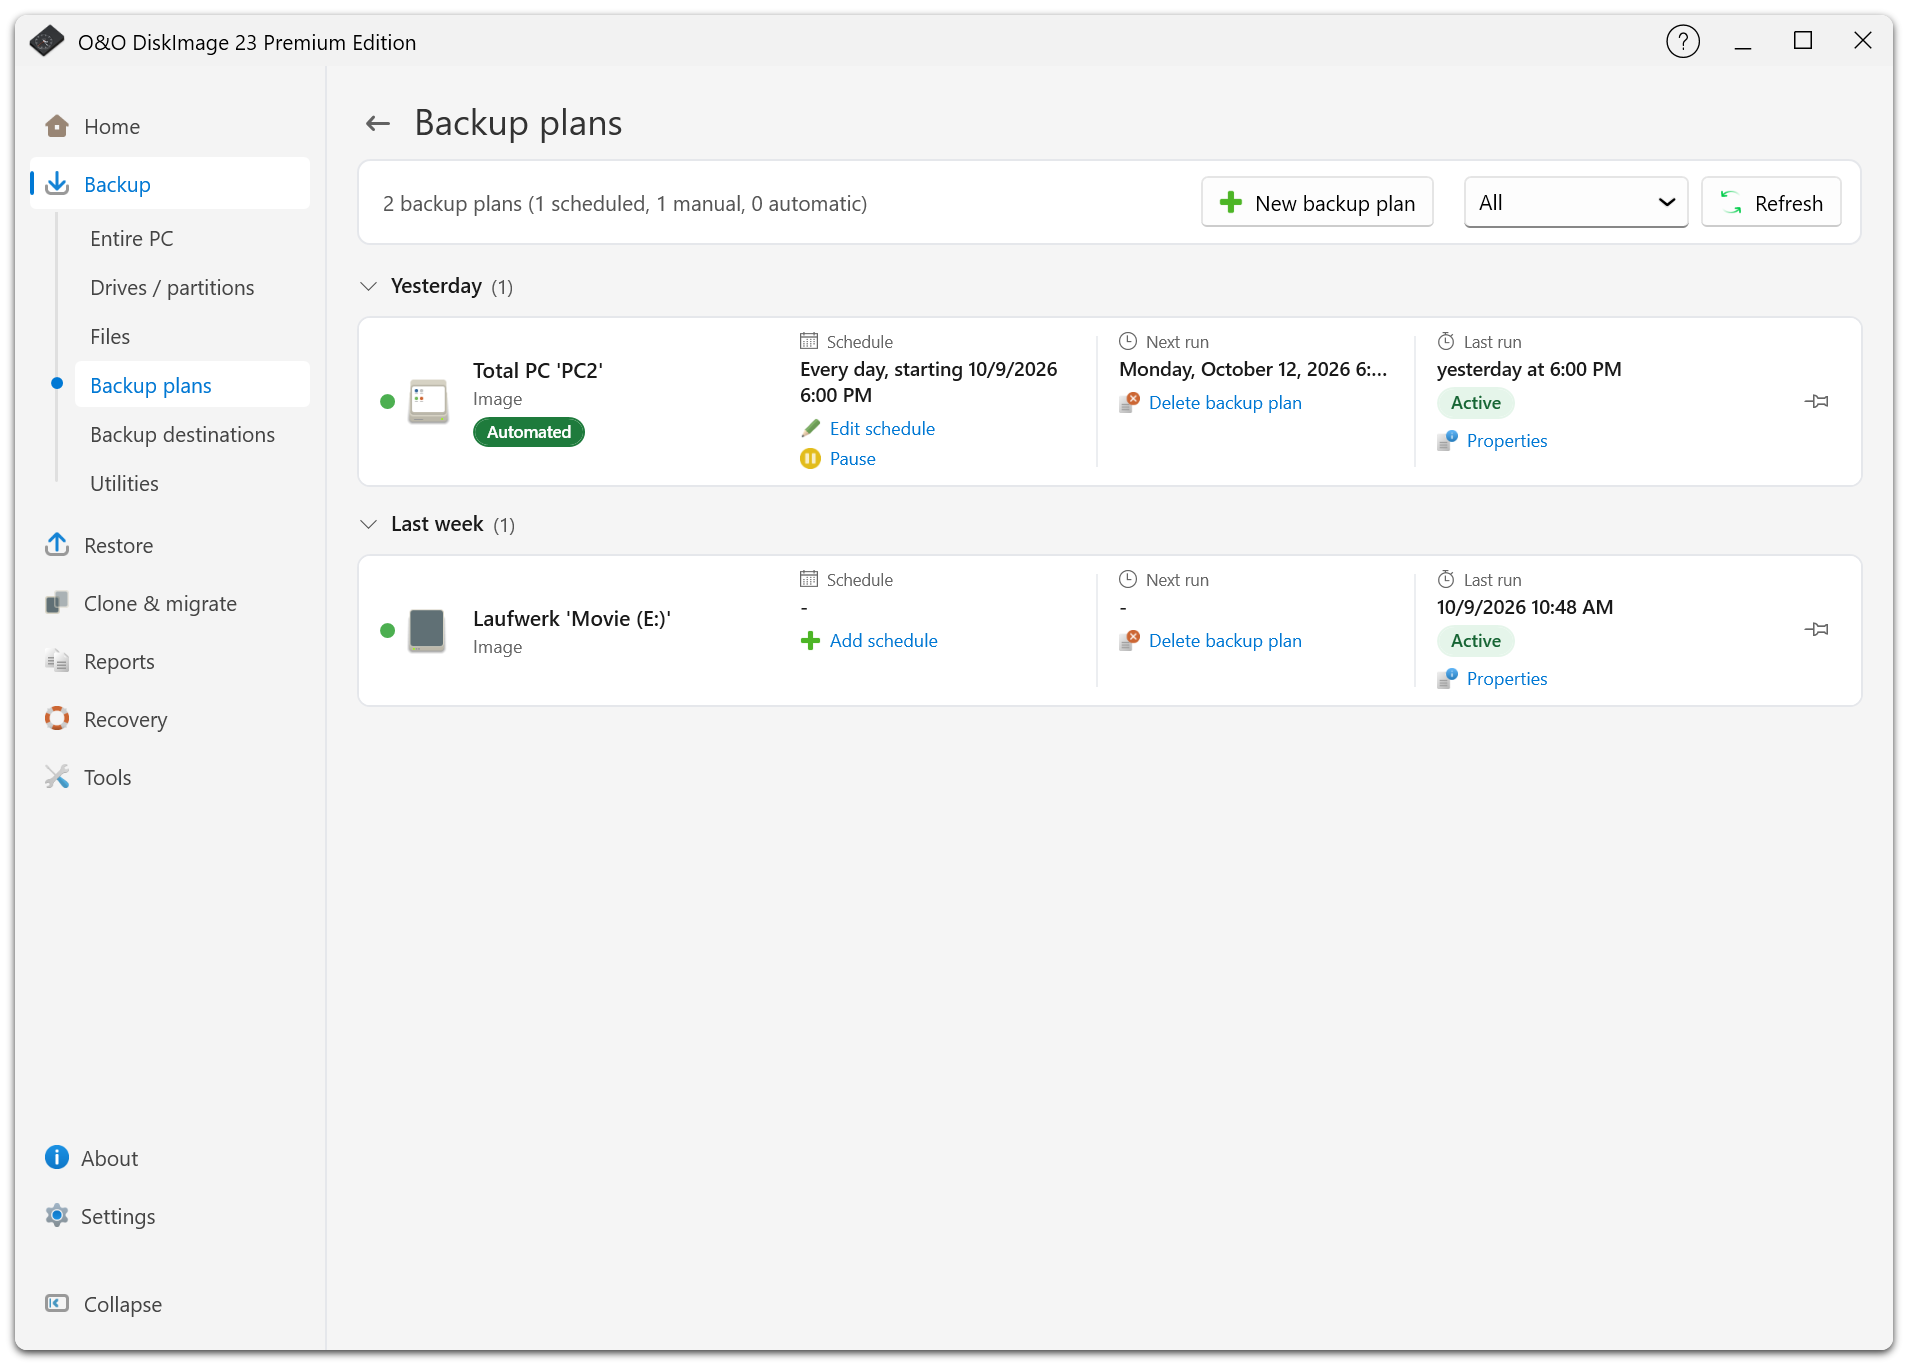Pin the Total PC 'PC2' backup plan
Screen dimensions: 1908x1365
coord(1817,401)
